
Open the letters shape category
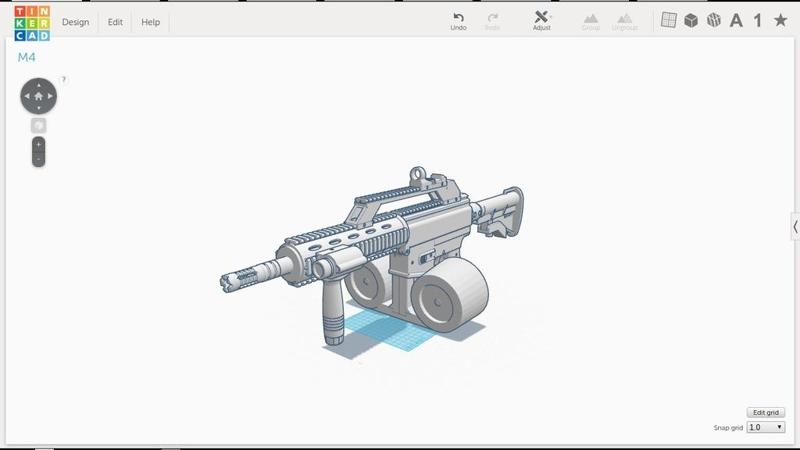pyautogui.click(x=736, y=20)
